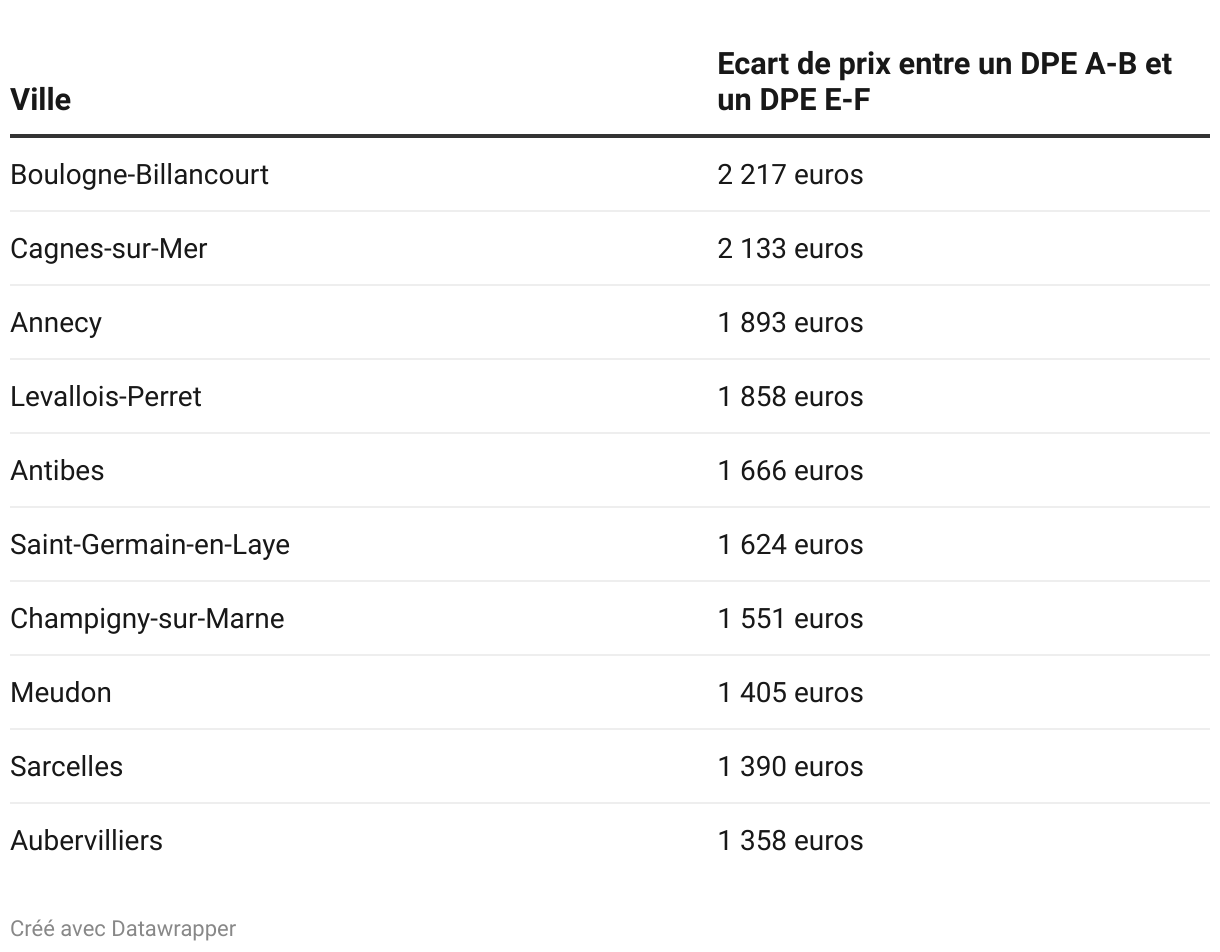
Task: Click the 2 217 euros value
Action: tap(790, 175)
